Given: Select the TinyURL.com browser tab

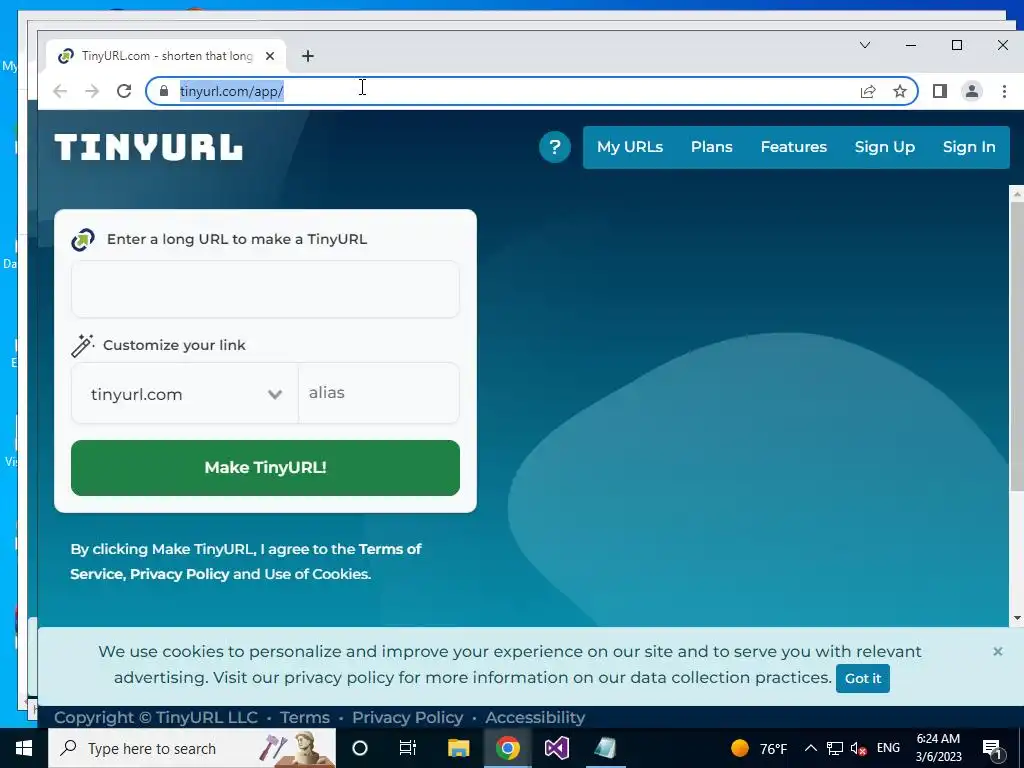Looking at the screenshot, I should (167, 56).
